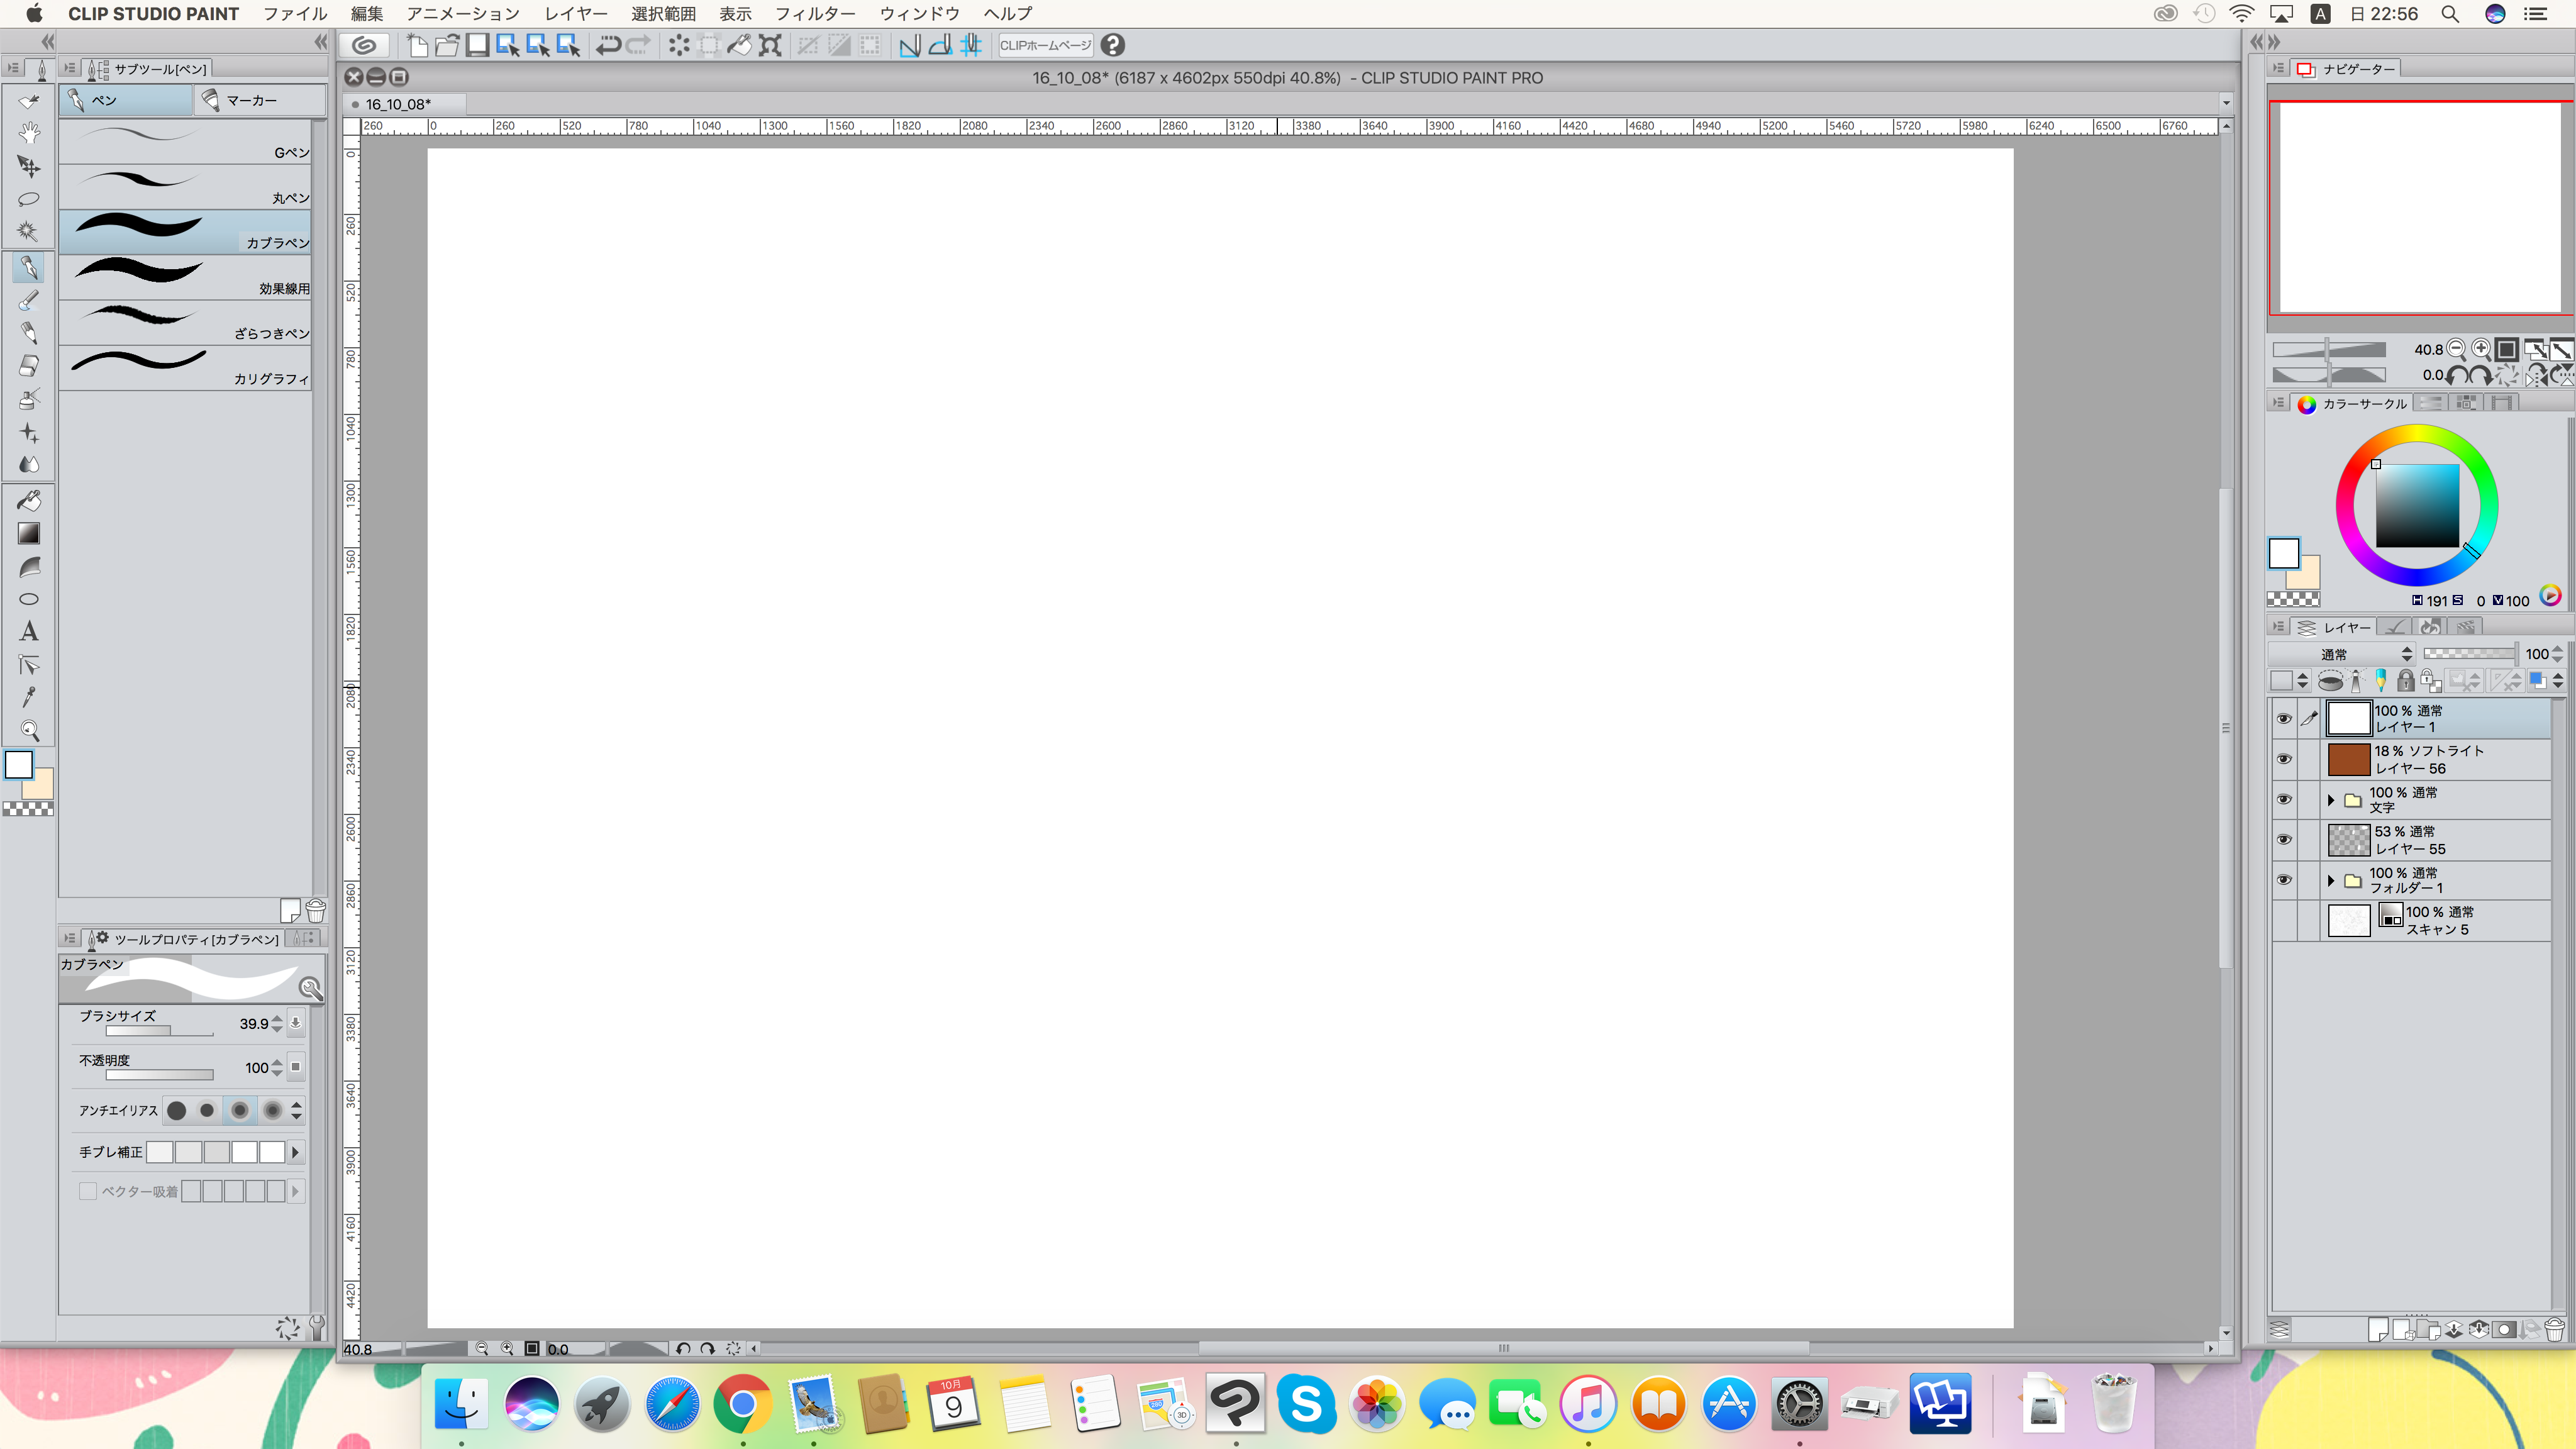Image resolution: width=2576 pixels, height=1449 pixels.
Task: Open the 通常 blend mode dropdown
Action: tap(2340, 654)
